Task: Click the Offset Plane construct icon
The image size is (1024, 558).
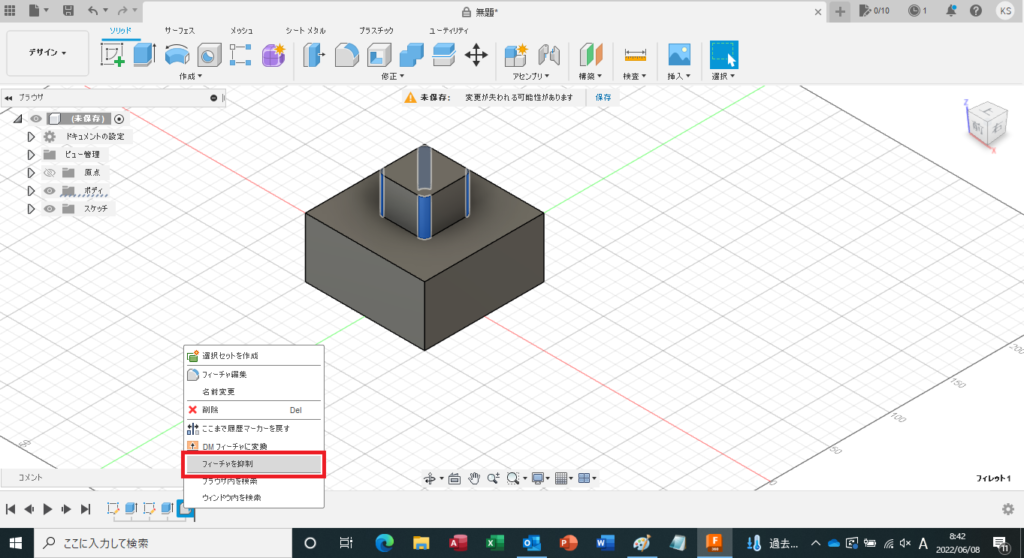Action: click(591, 55)
